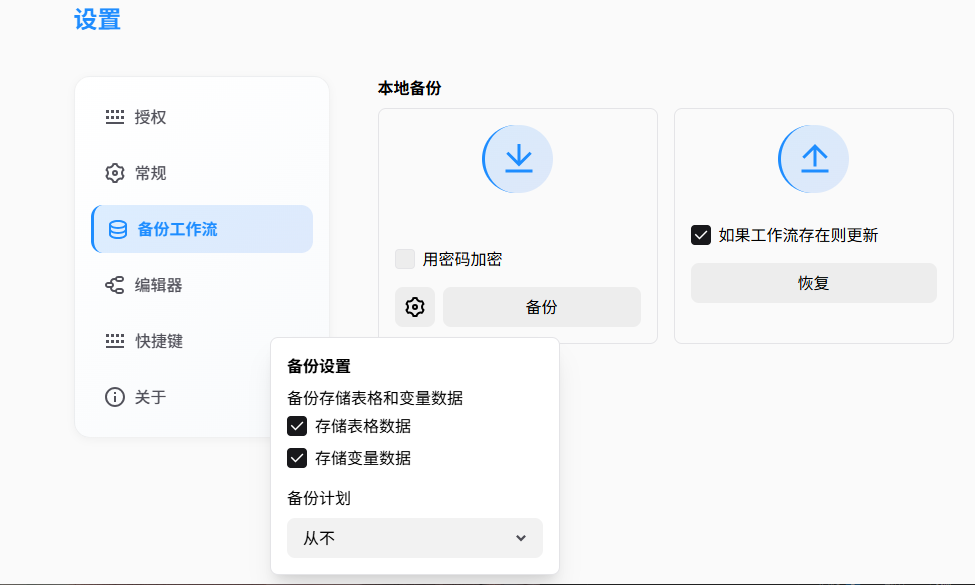The image size is (975, 585).
Task: Open 备份工作流 via the database icon
Action: pyautogui.click(x=116, y=229)
